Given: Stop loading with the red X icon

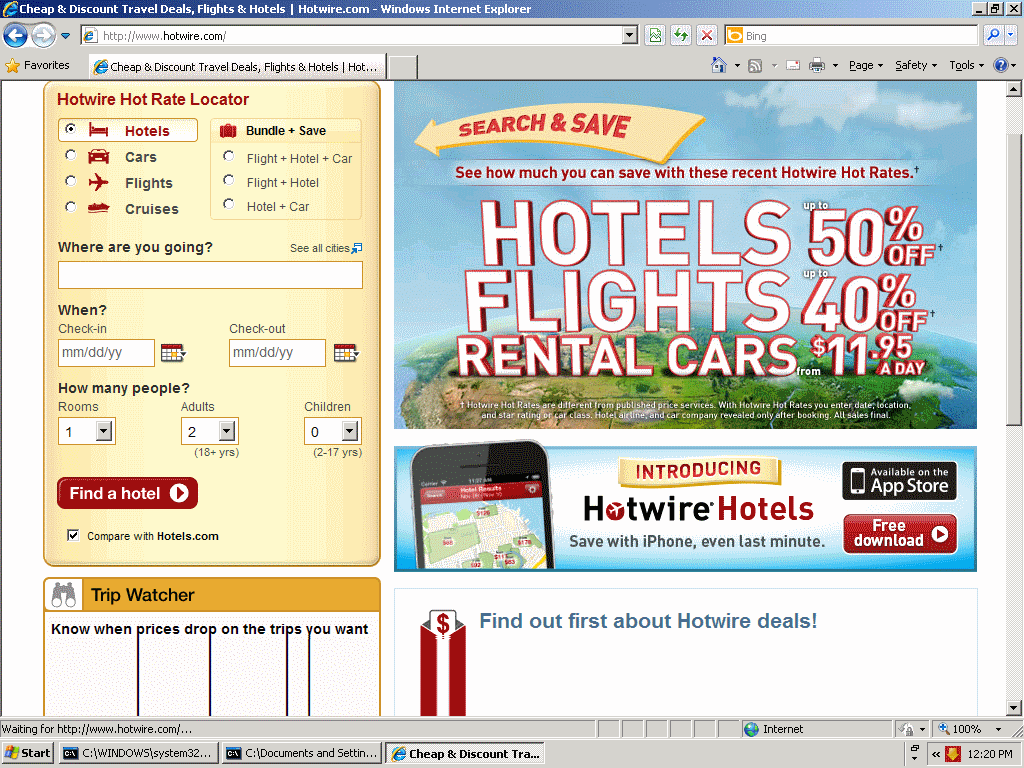Looking at the screenshot, I should [707, 35].
